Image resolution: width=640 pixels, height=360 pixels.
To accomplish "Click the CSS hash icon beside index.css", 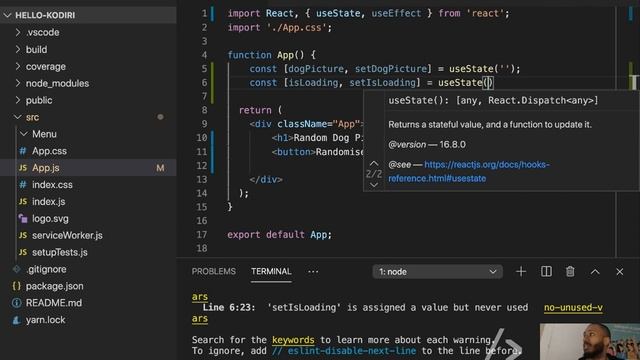I will (23, 185).
